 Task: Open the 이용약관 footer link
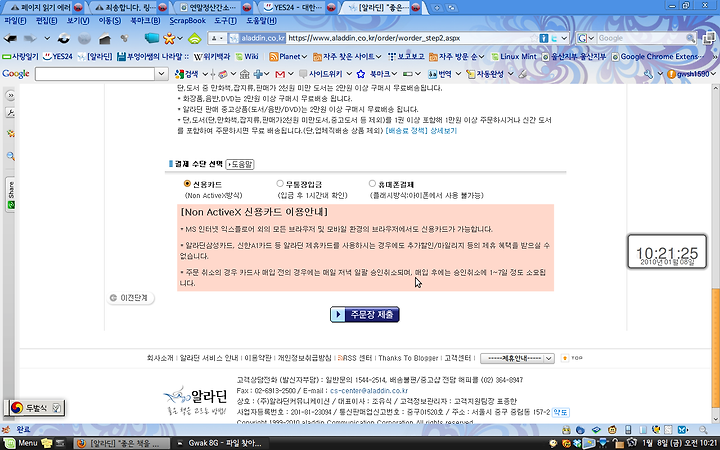point(258,358)
